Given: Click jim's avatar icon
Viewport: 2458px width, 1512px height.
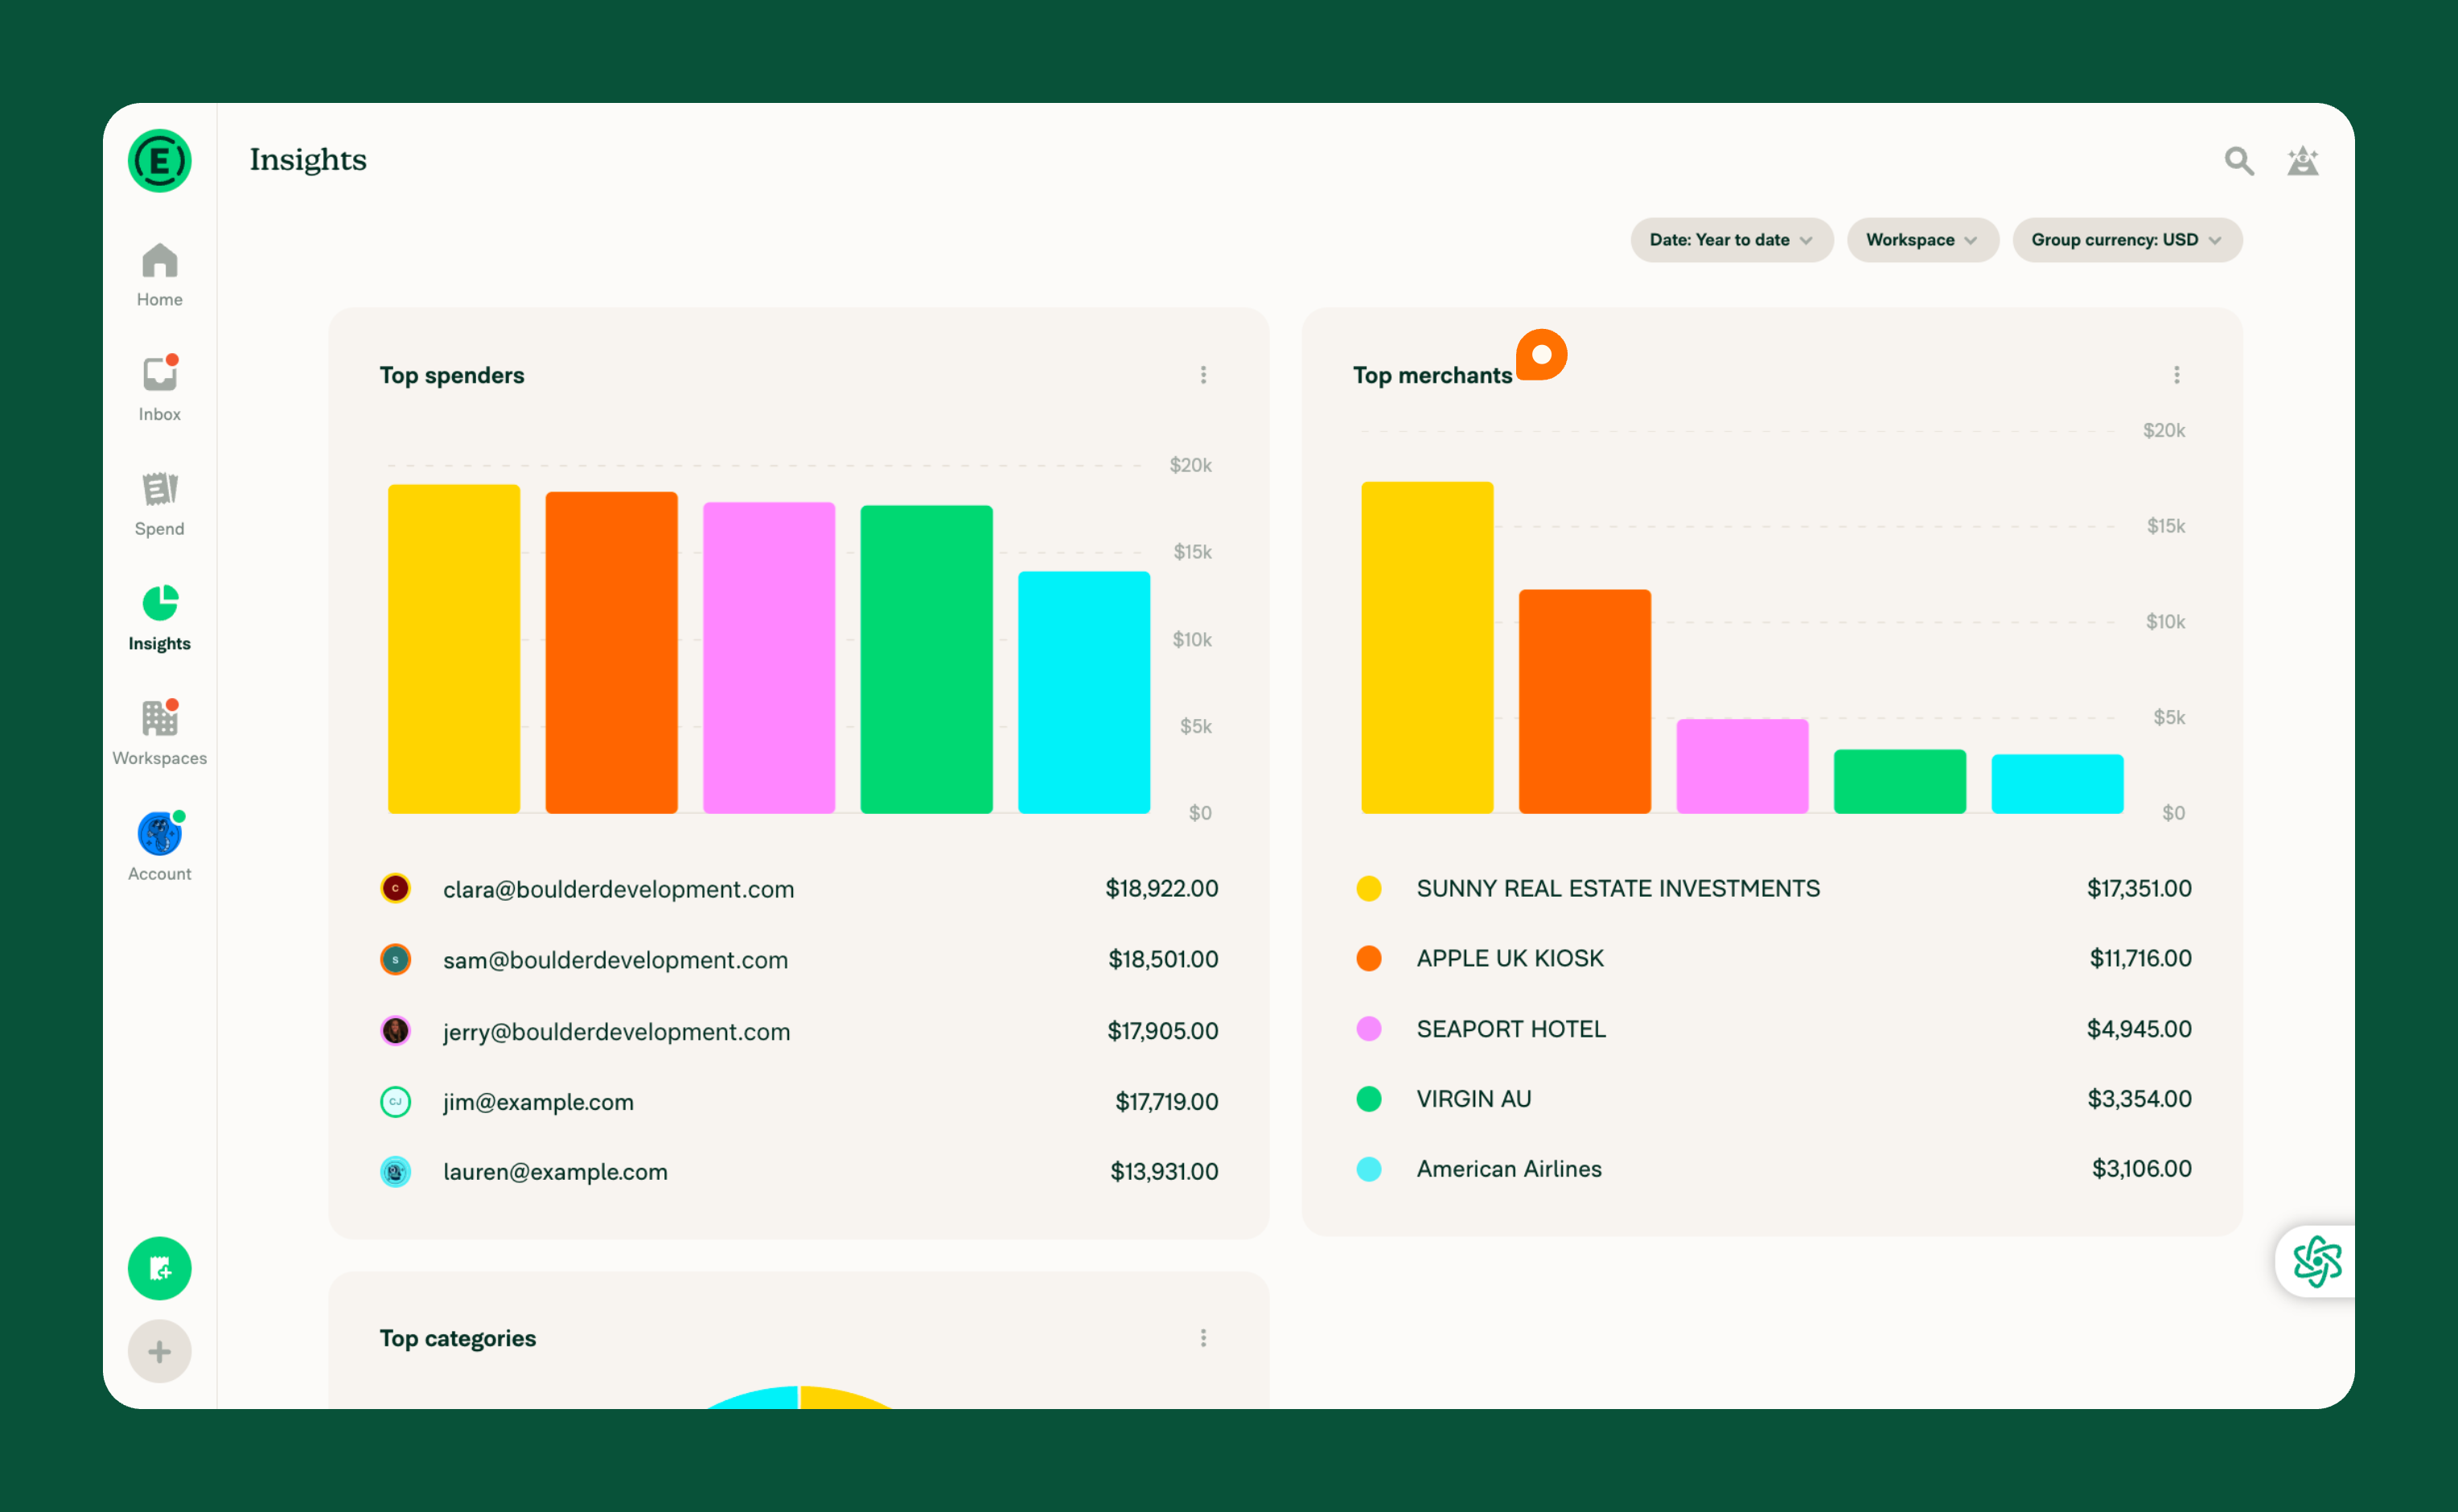Looking at the screenshot, I should click(x=396, y=1101).
